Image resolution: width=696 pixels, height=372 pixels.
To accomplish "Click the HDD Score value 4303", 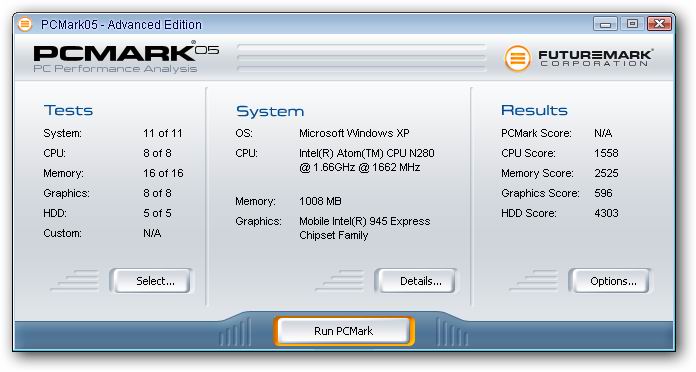I will tap(606, 213).
